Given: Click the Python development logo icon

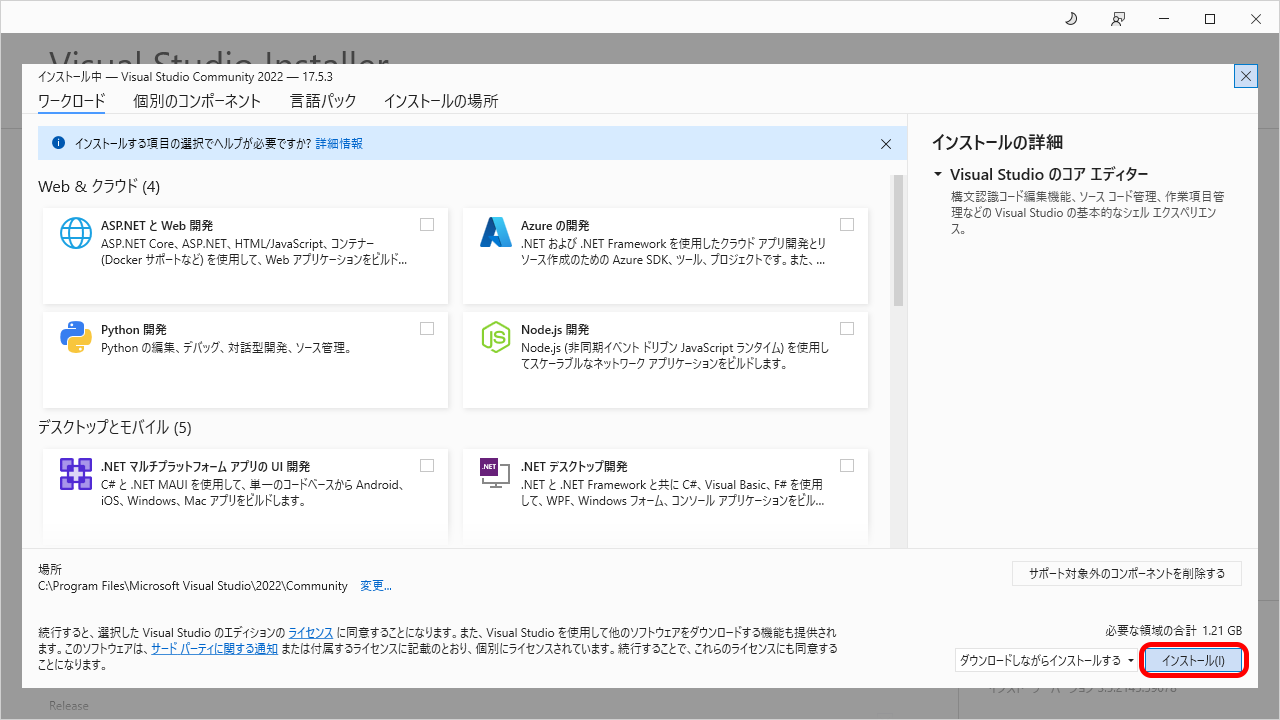Looking at the screenshot, I should click(76, 338).
